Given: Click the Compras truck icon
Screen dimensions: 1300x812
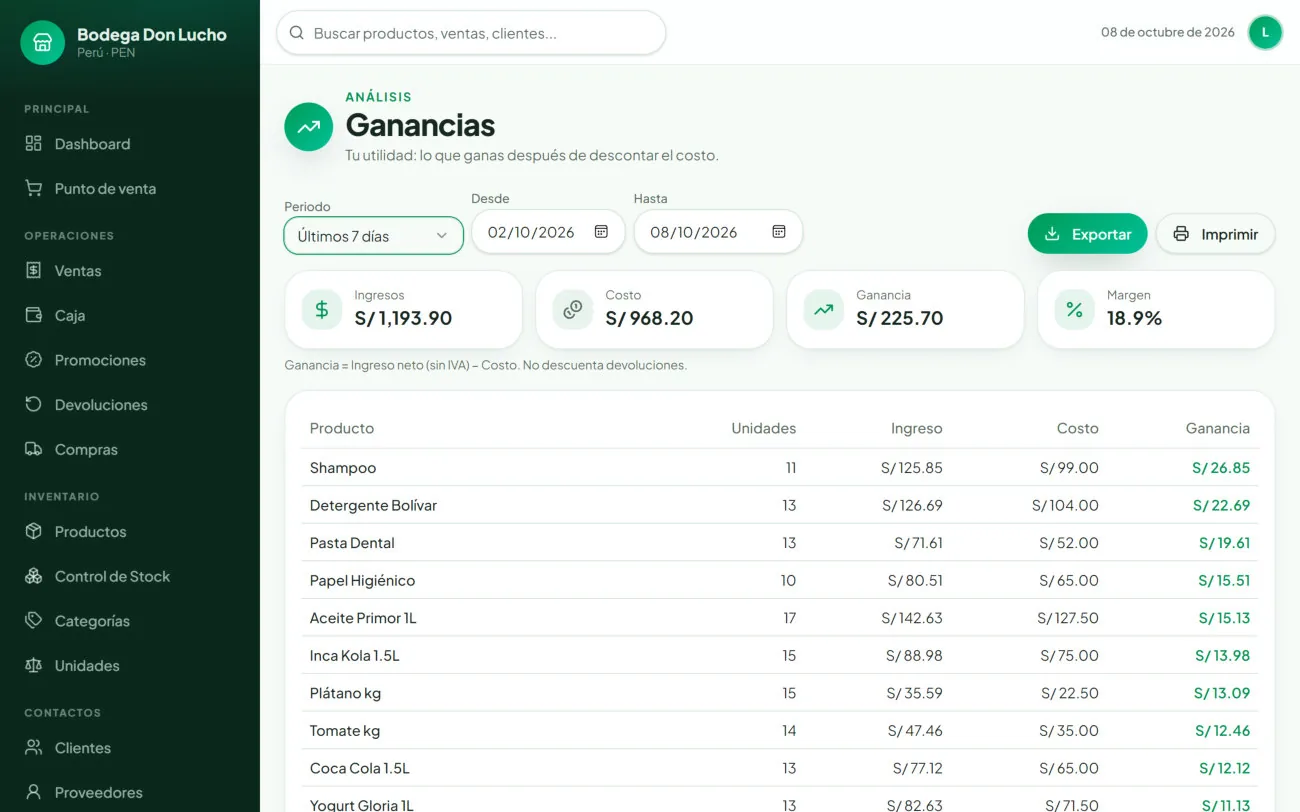Looking at the screenshot, I should (x=34, y=450).
